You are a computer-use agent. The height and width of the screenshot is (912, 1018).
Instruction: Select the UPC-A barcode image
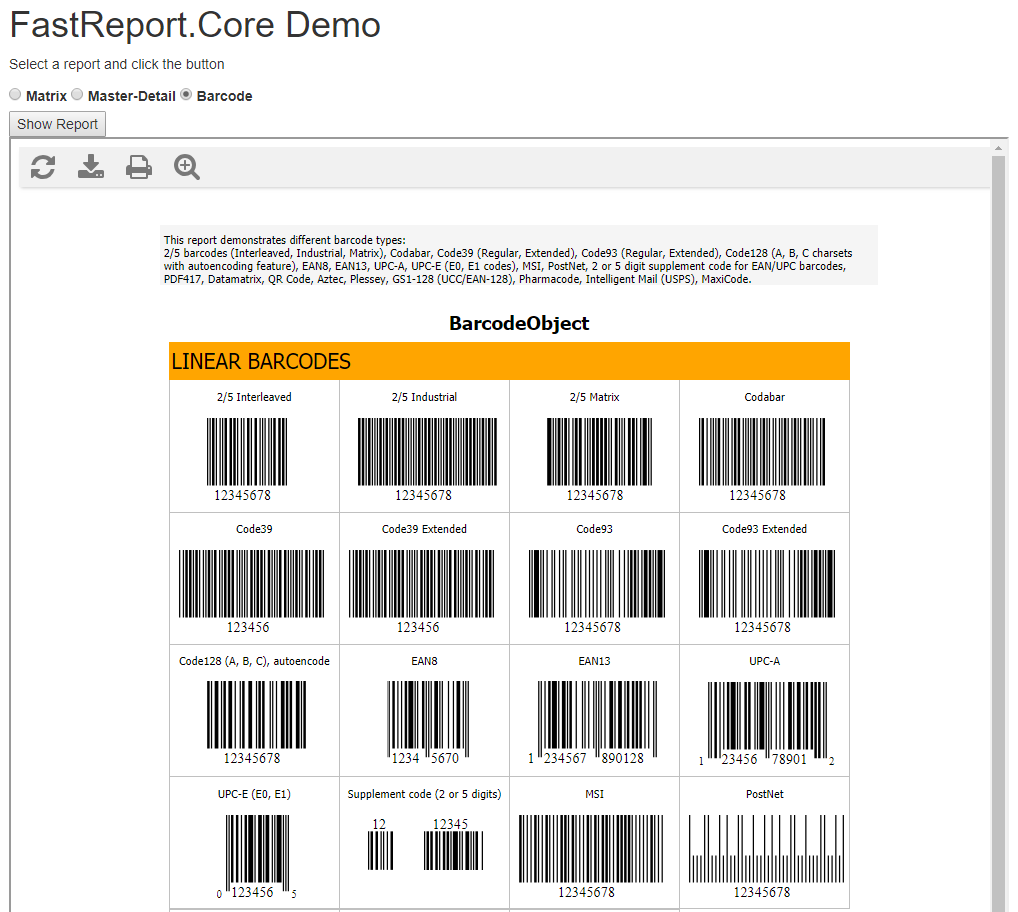pos(767,721)
